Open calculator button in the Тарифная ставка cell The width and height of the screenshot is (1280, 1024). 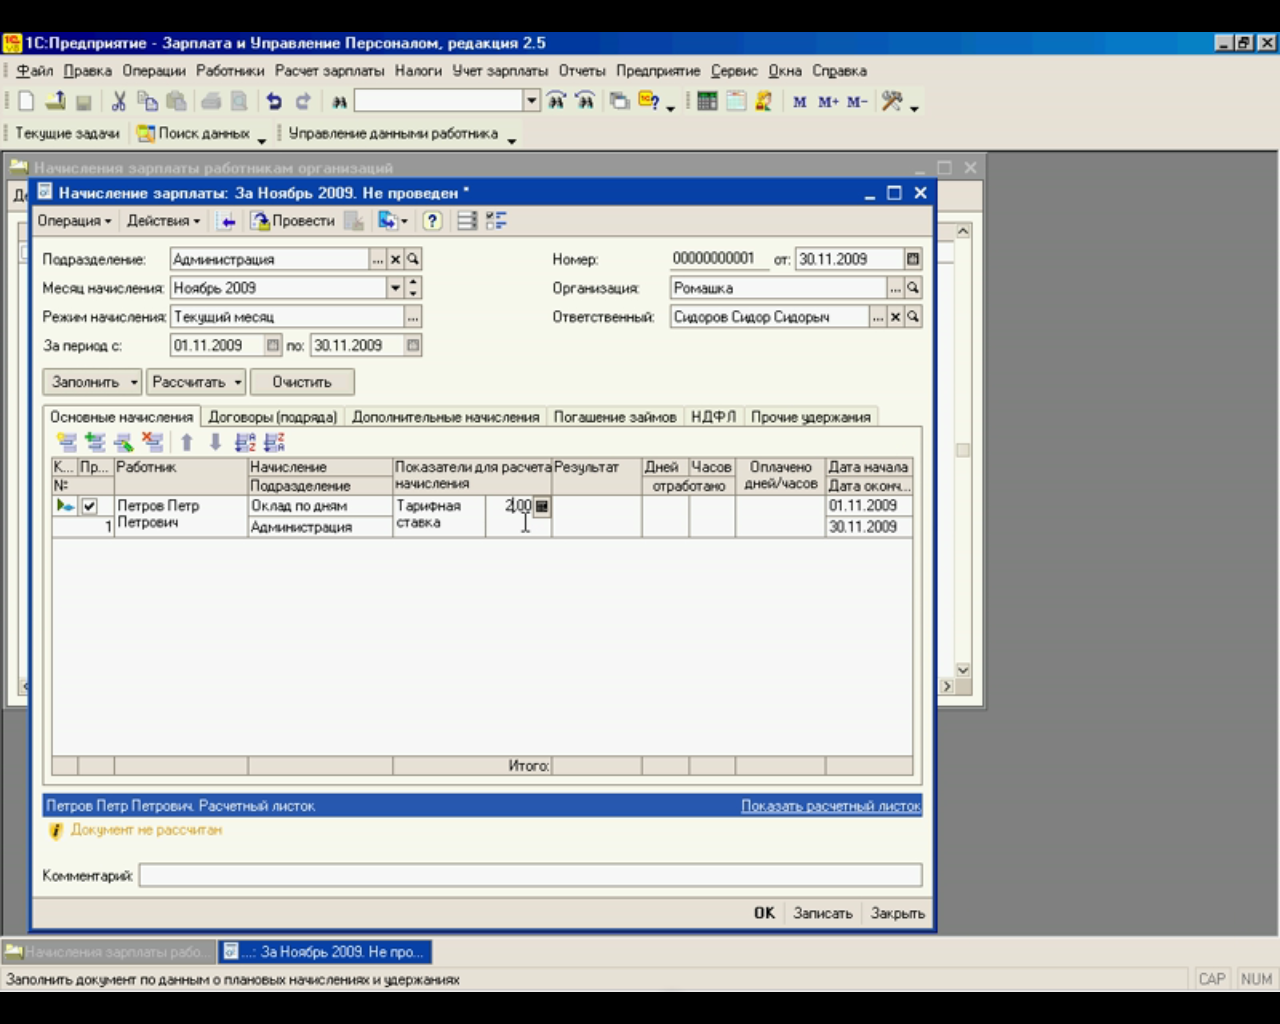point(542,506)
